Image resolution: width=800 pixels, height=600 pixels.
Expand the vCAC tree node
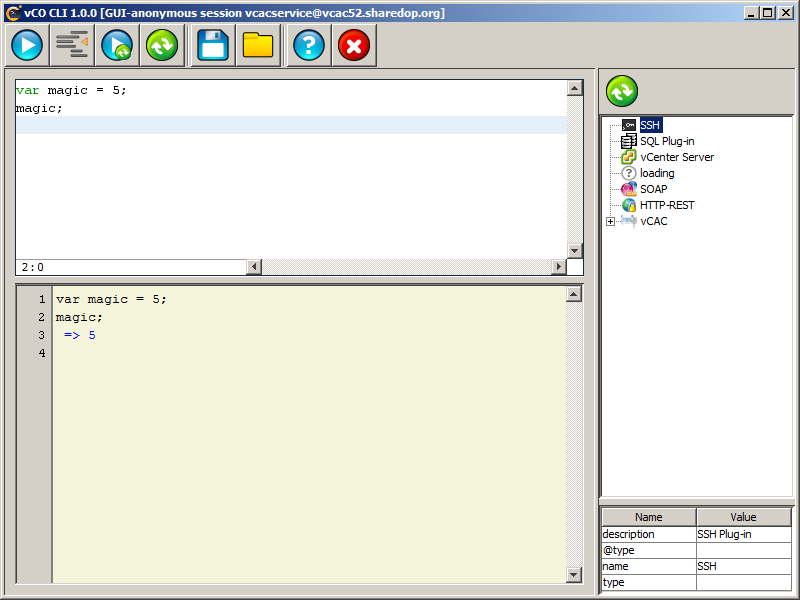(x=610, y=221)
